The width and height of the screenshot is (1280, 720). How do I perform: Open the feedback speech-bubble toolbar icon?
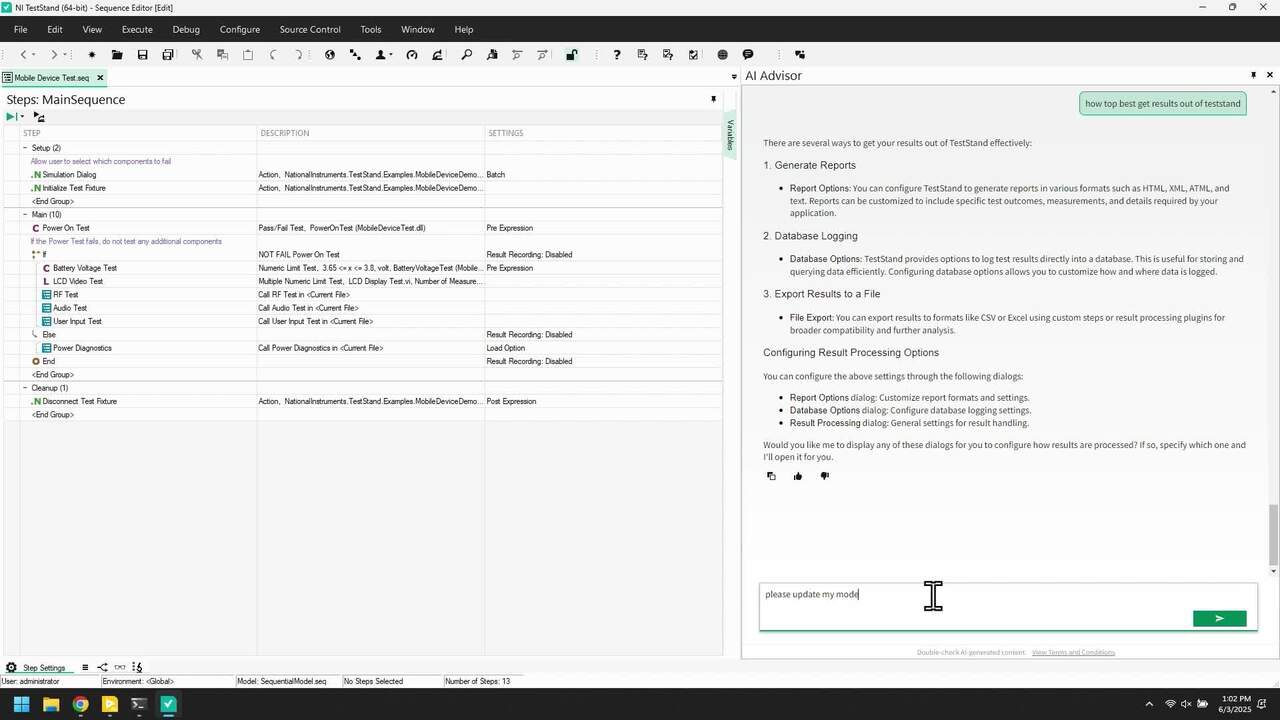pos(747,55)
